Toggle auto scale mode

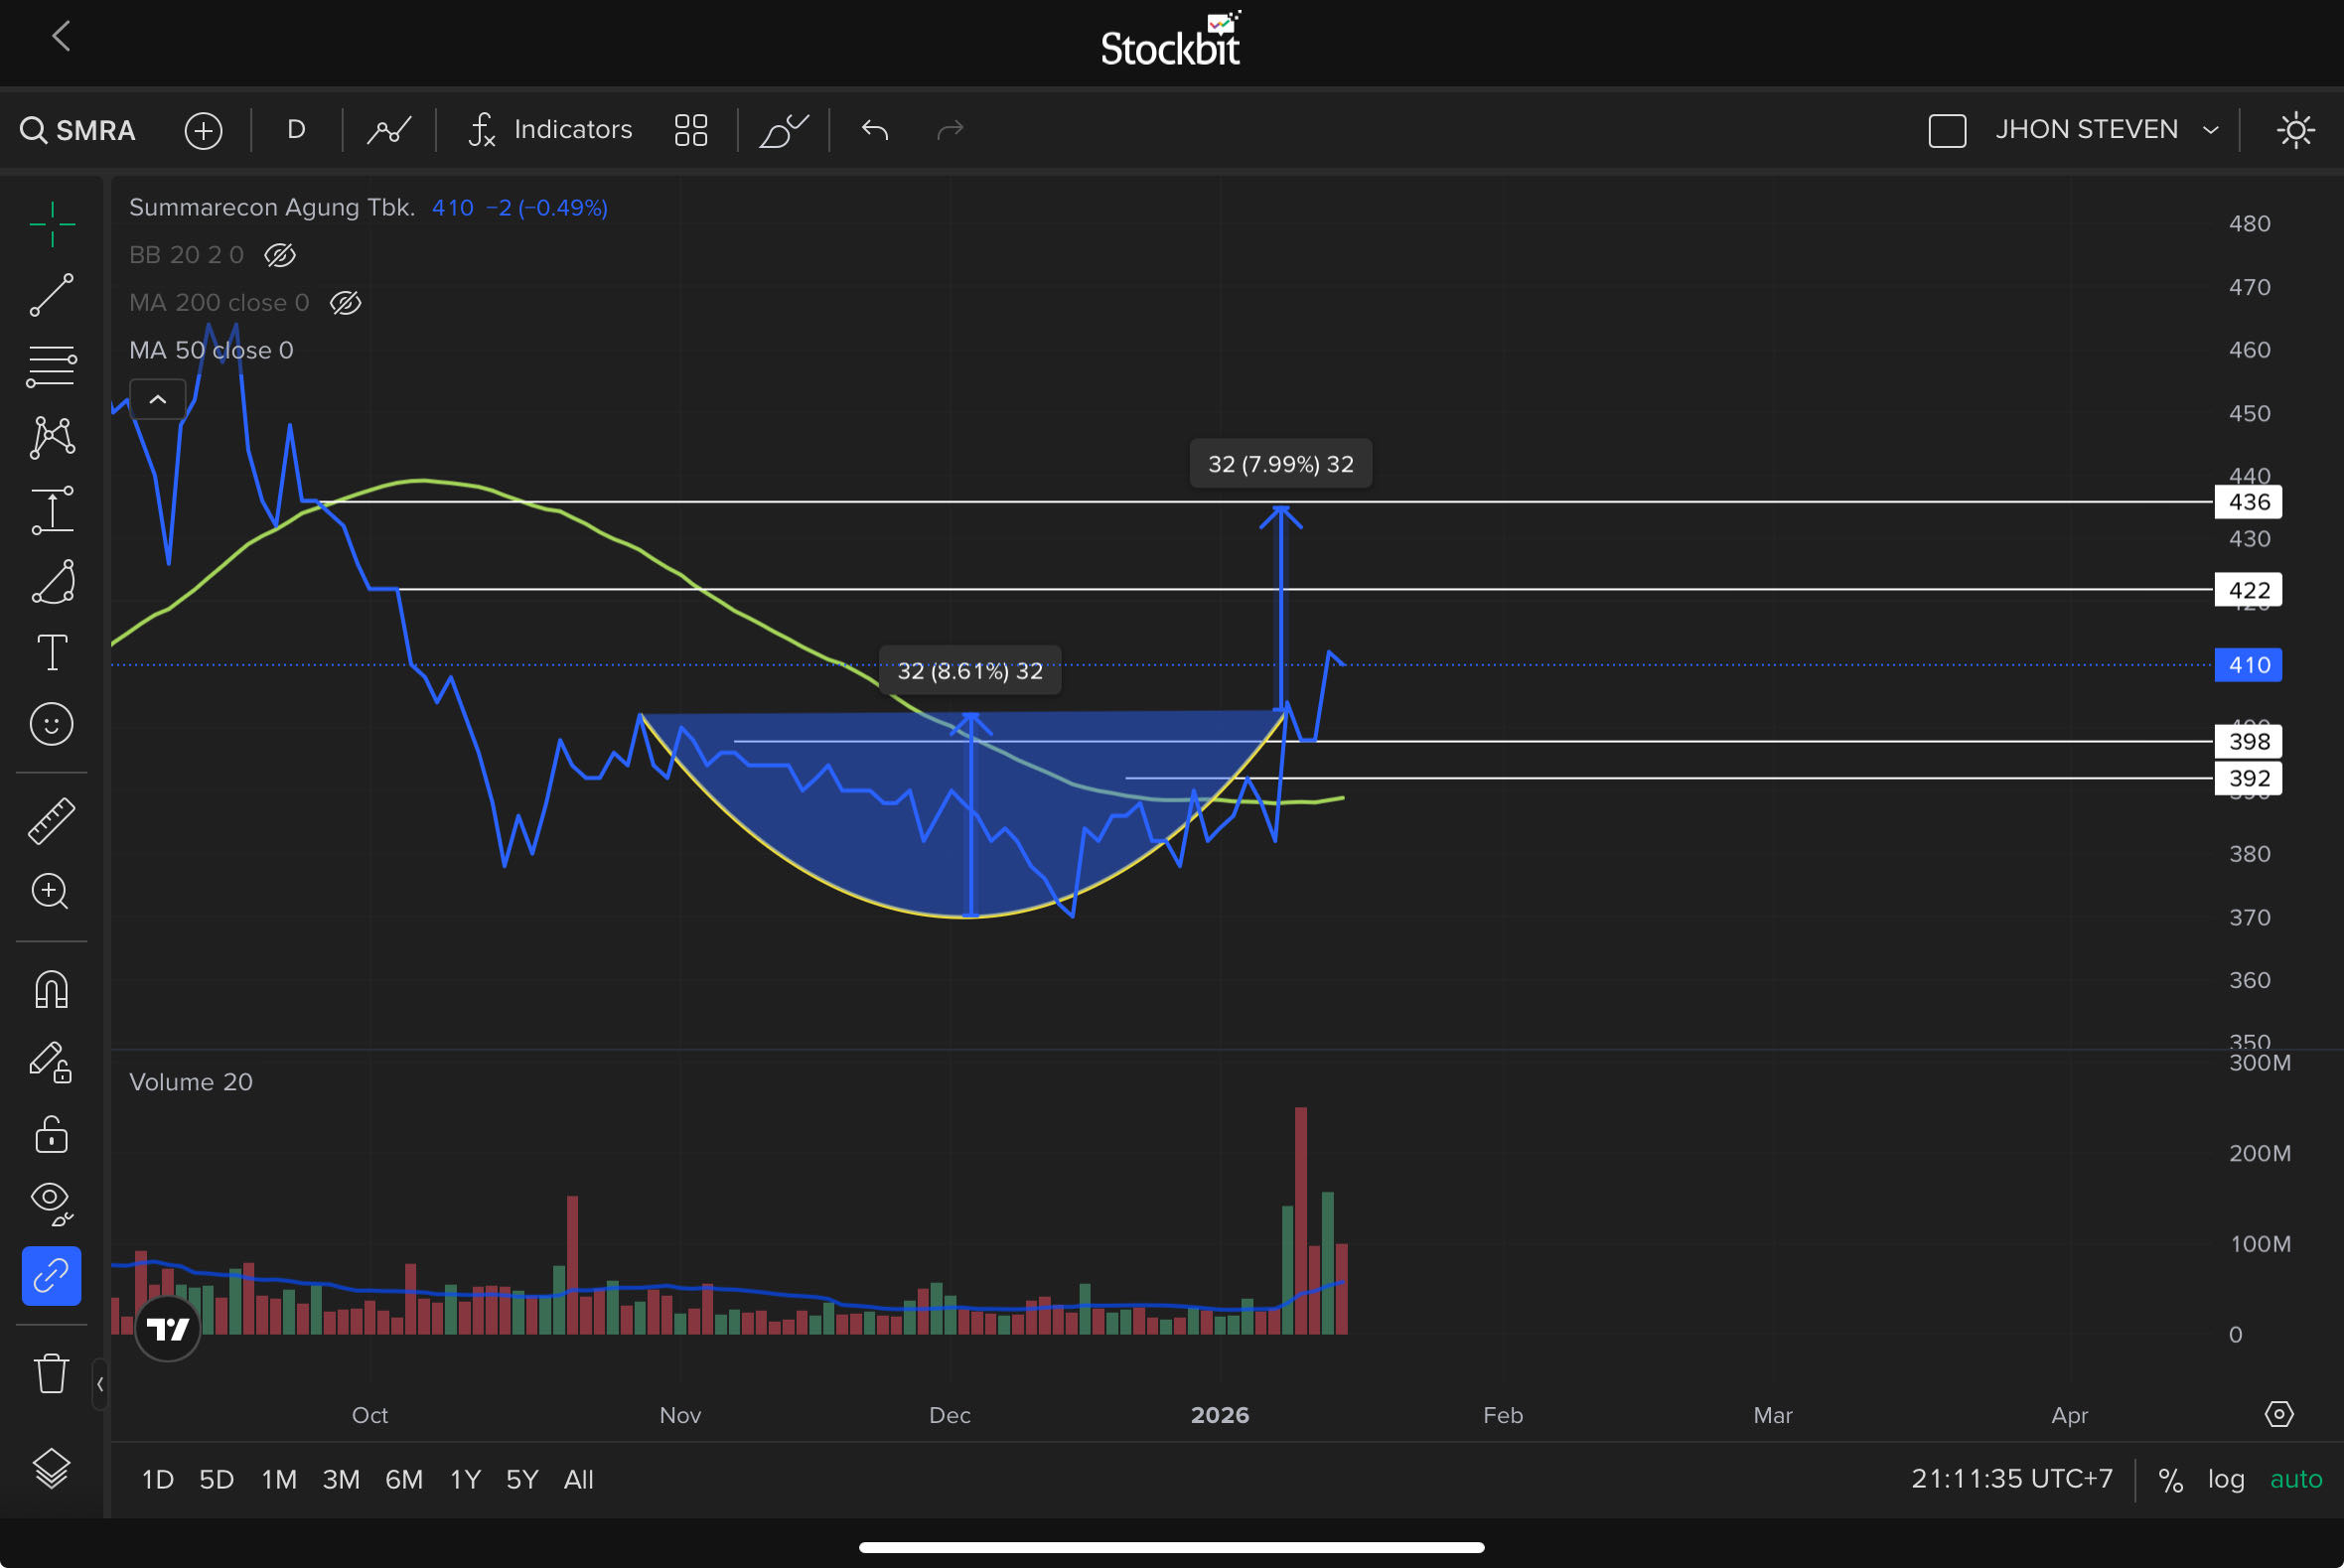[x=2295, y=1479]
